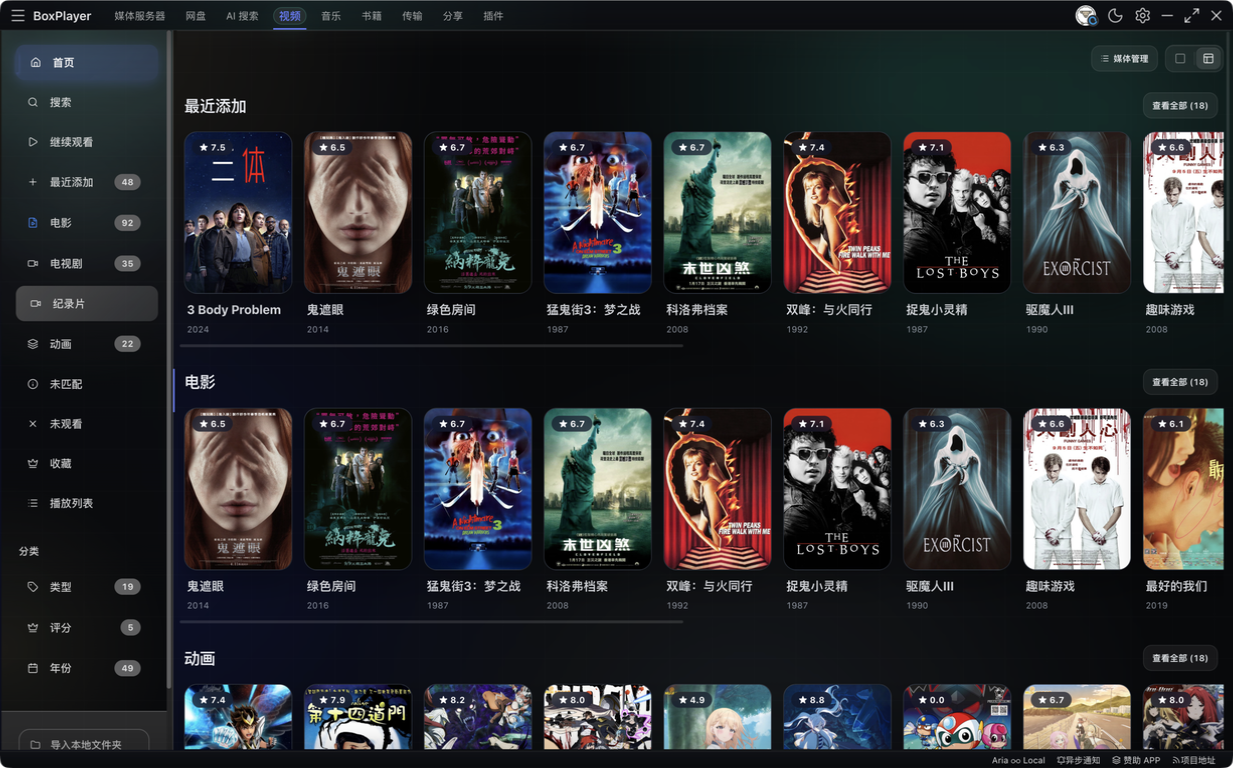1233x768 pixels.
Task: Switch to grid layout view
Action: [1208, 59]
